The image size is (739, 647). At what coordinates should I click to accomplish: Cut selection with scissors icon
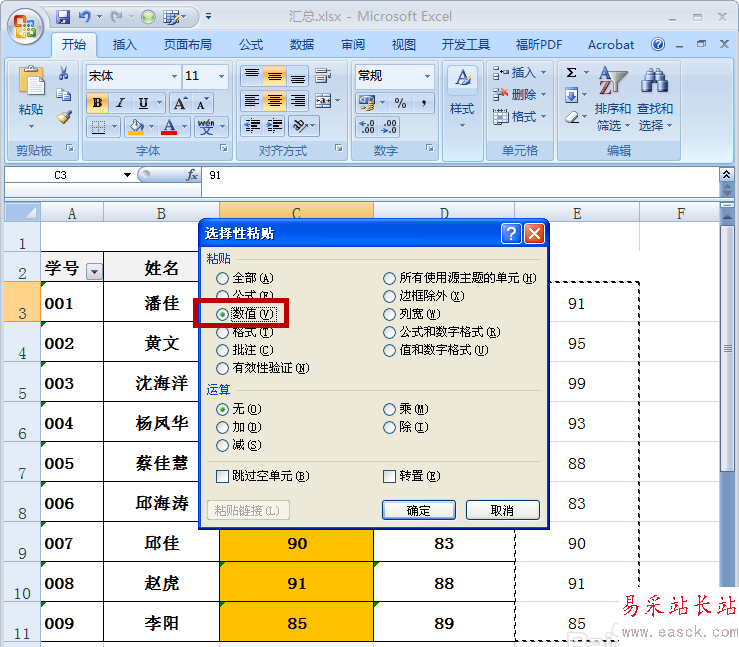click(63, 73)
